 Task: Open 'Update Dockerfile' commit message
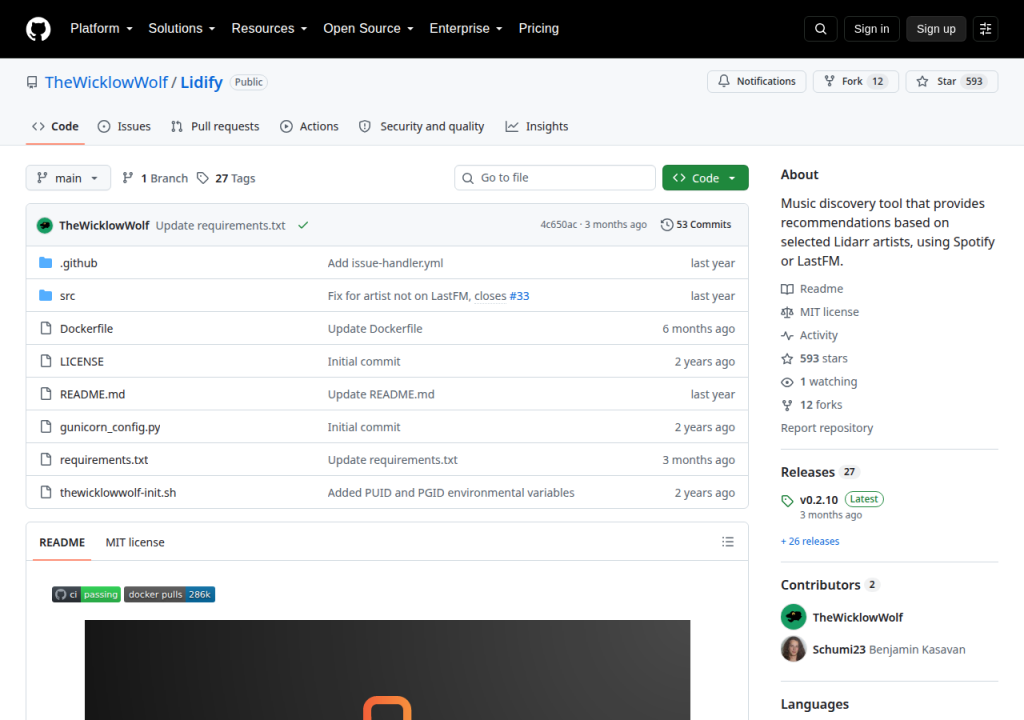click(x=375, y=329)
